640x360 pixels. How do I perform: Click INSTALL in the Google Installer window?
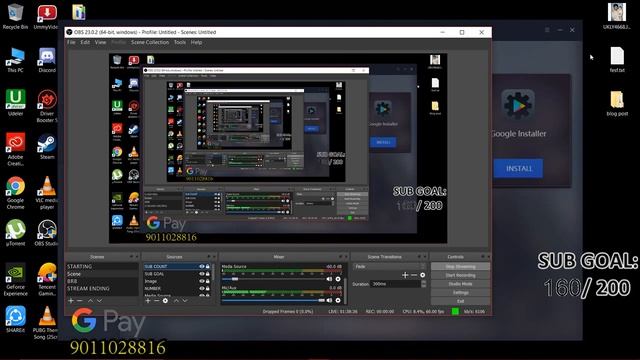pos(518,169)
